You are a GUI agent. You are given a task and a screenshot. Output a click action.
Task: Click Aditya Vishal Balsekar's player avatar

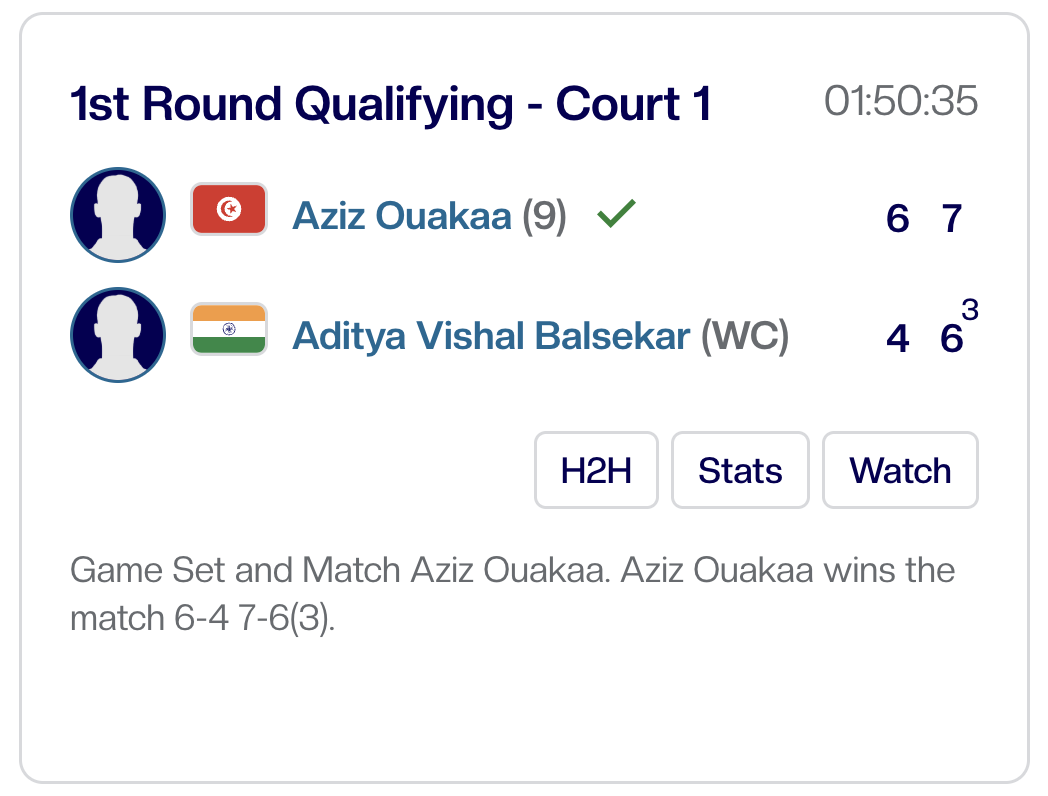click(118, 335)
